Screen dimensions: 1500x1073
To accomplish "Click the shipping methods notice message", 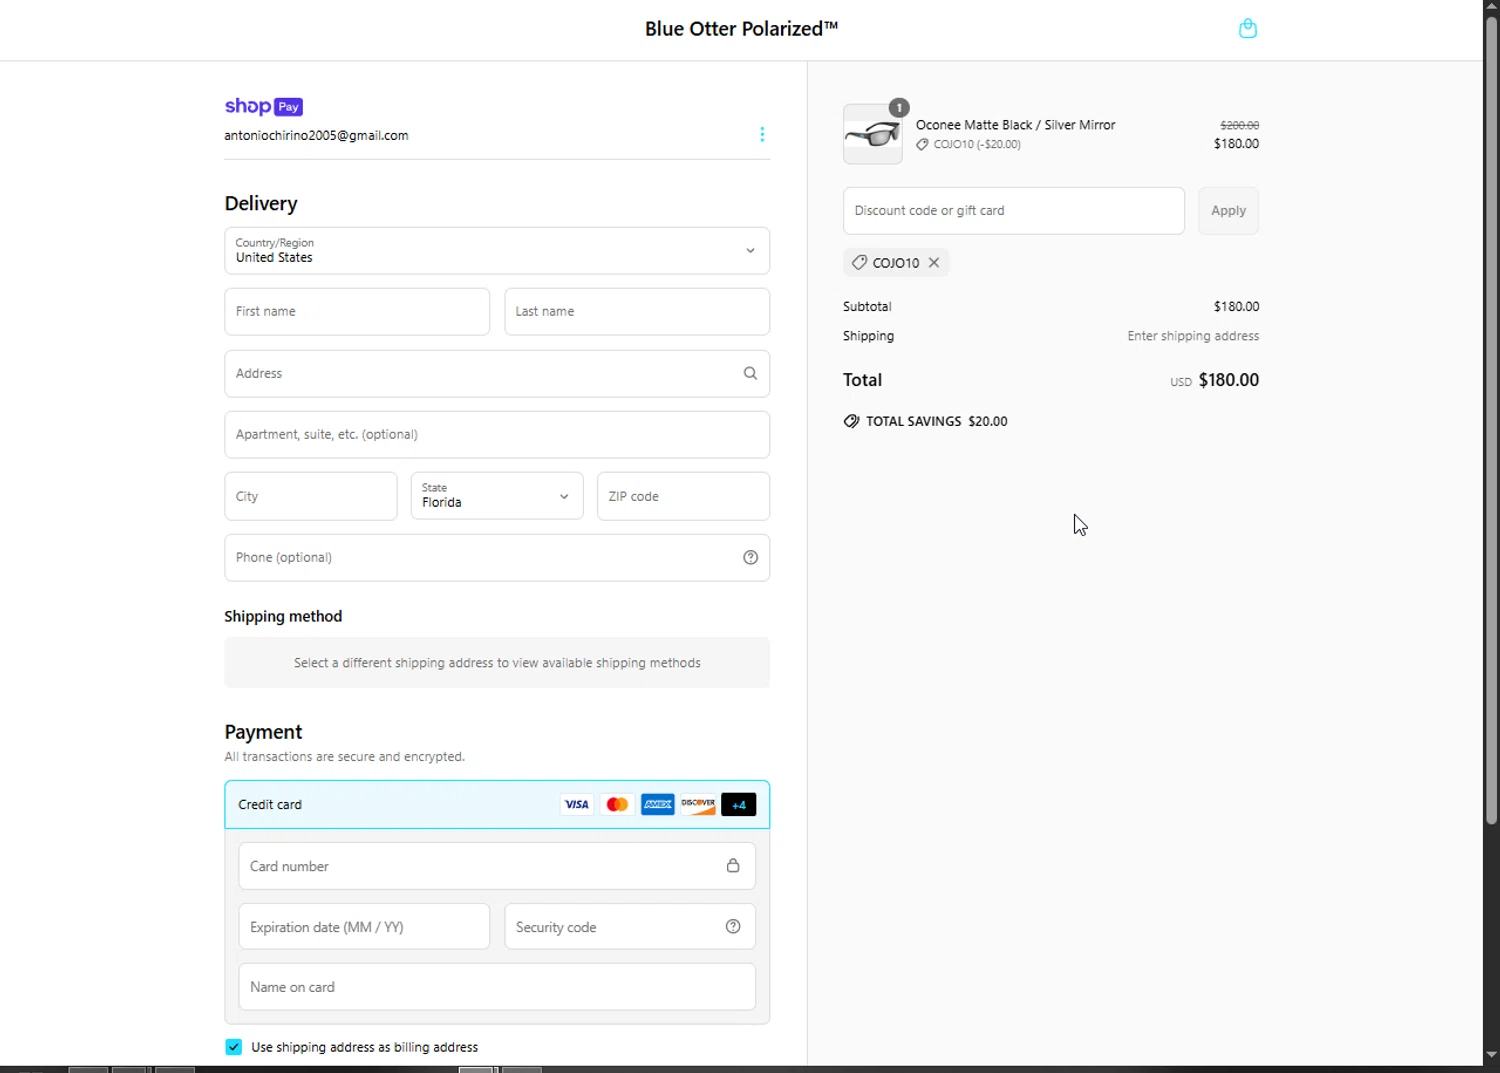I will click(x=497, y=662).
